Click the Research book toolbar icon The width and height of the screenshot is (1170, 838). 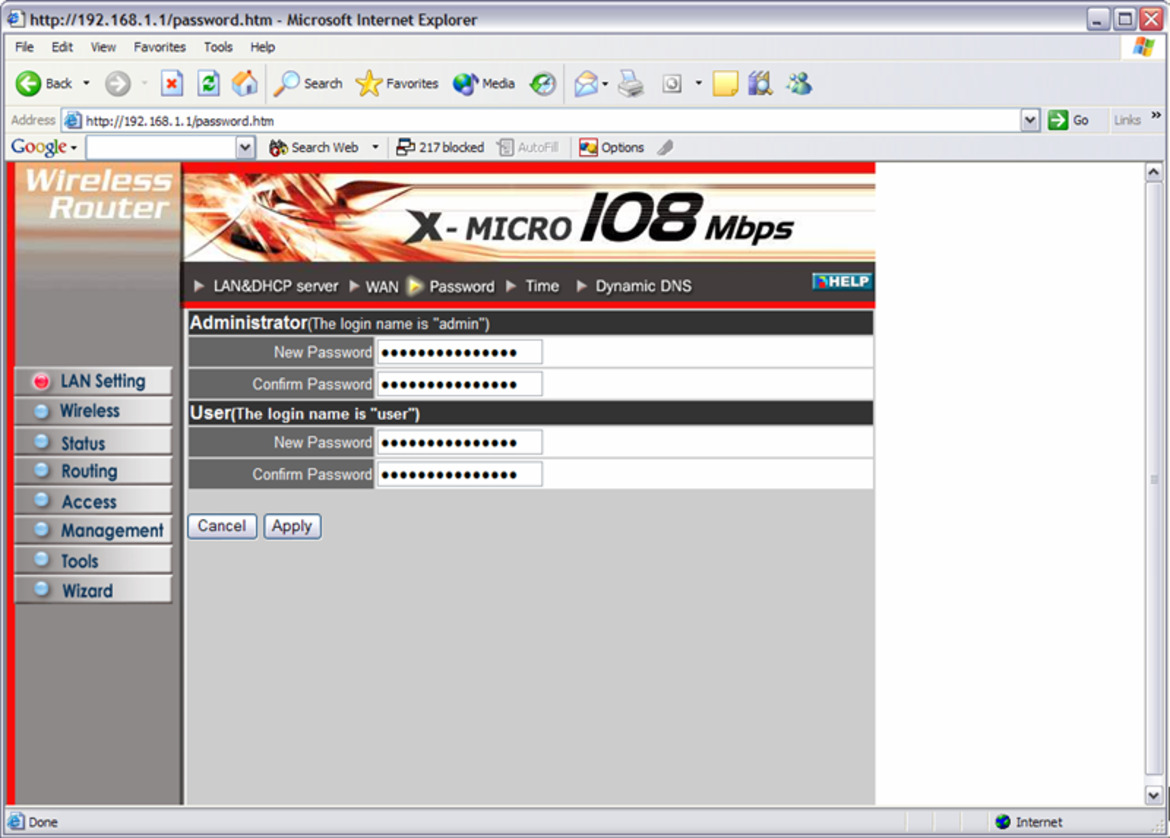(760, 84)
